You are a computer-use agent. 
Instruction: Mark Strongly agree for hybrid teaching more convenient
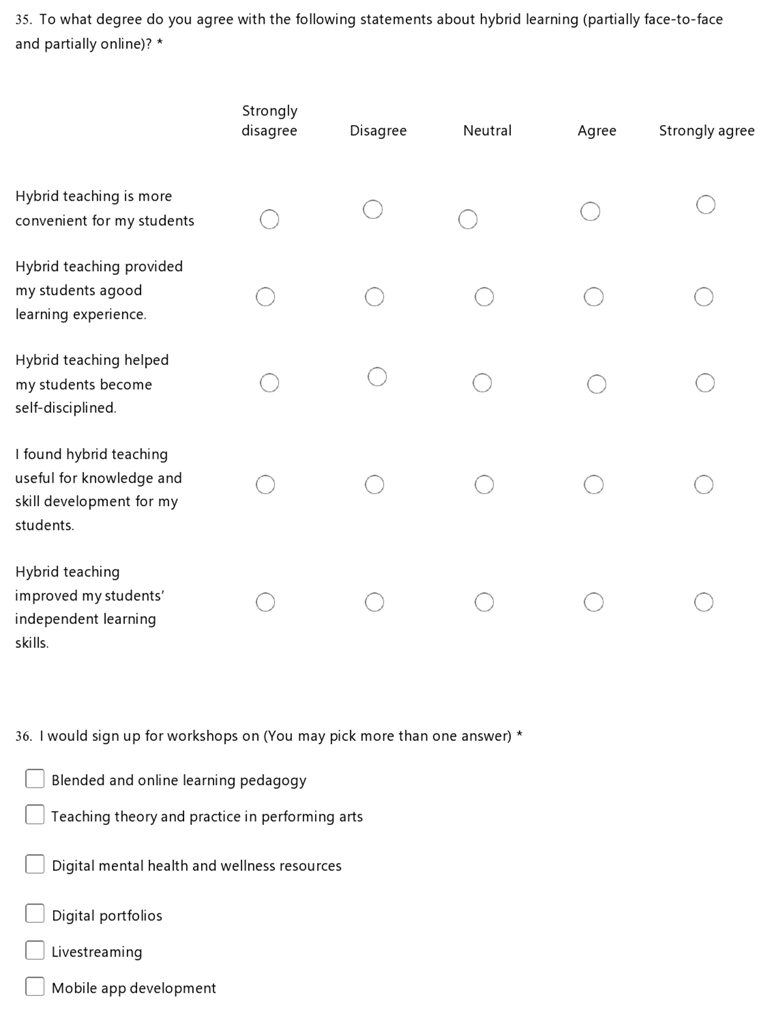tap(705, 205)
